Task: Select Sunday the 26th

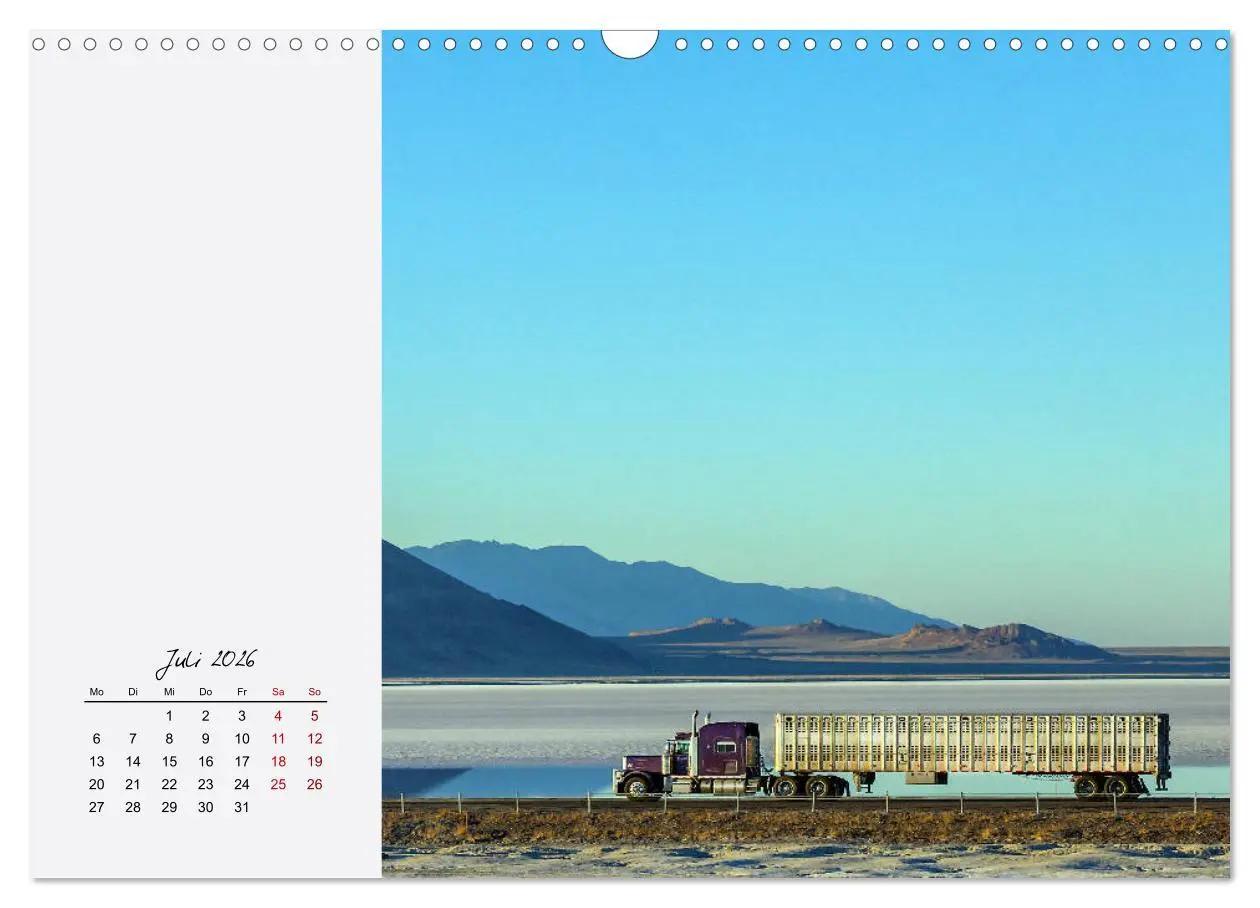Action: 314,785
